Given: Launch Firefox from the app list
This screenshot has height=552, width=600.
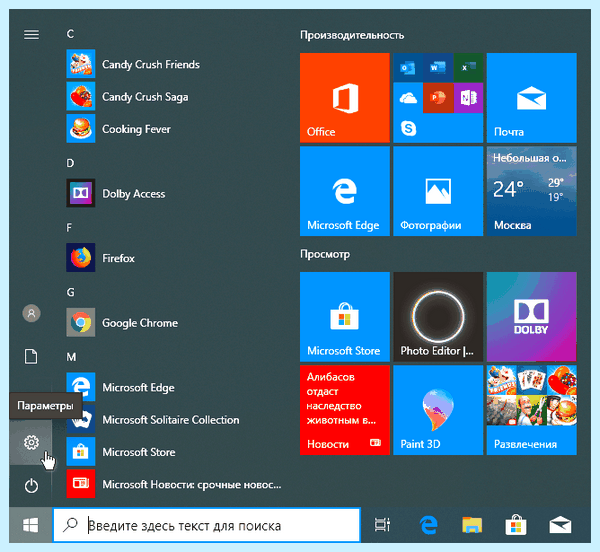Looking at the screenshot, I should tap(81, 258).
